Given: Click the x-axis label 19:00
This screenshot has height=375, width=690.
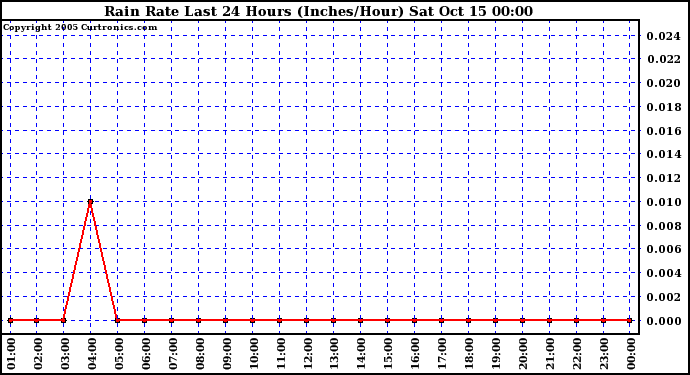Looking at the screenshot, I should [497, 354].
